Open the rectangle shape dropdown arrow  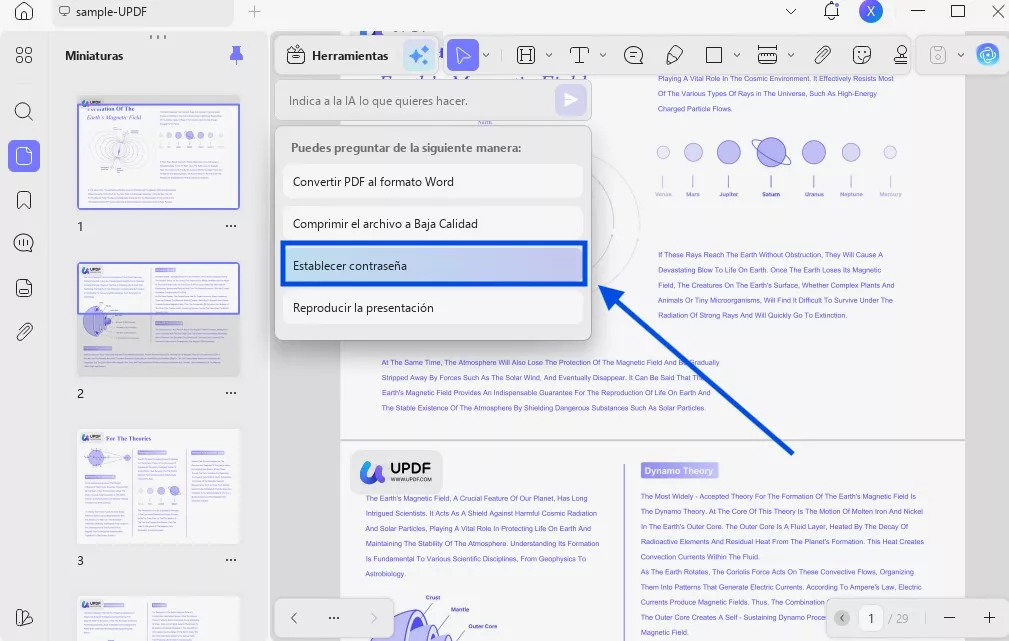pos(737,56)
